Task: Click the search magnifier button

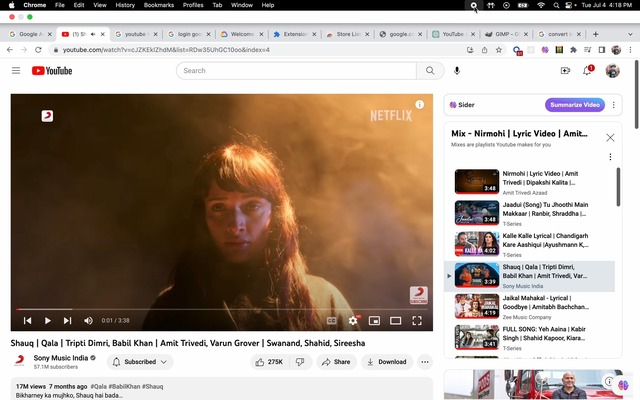Action: (430, 71)
